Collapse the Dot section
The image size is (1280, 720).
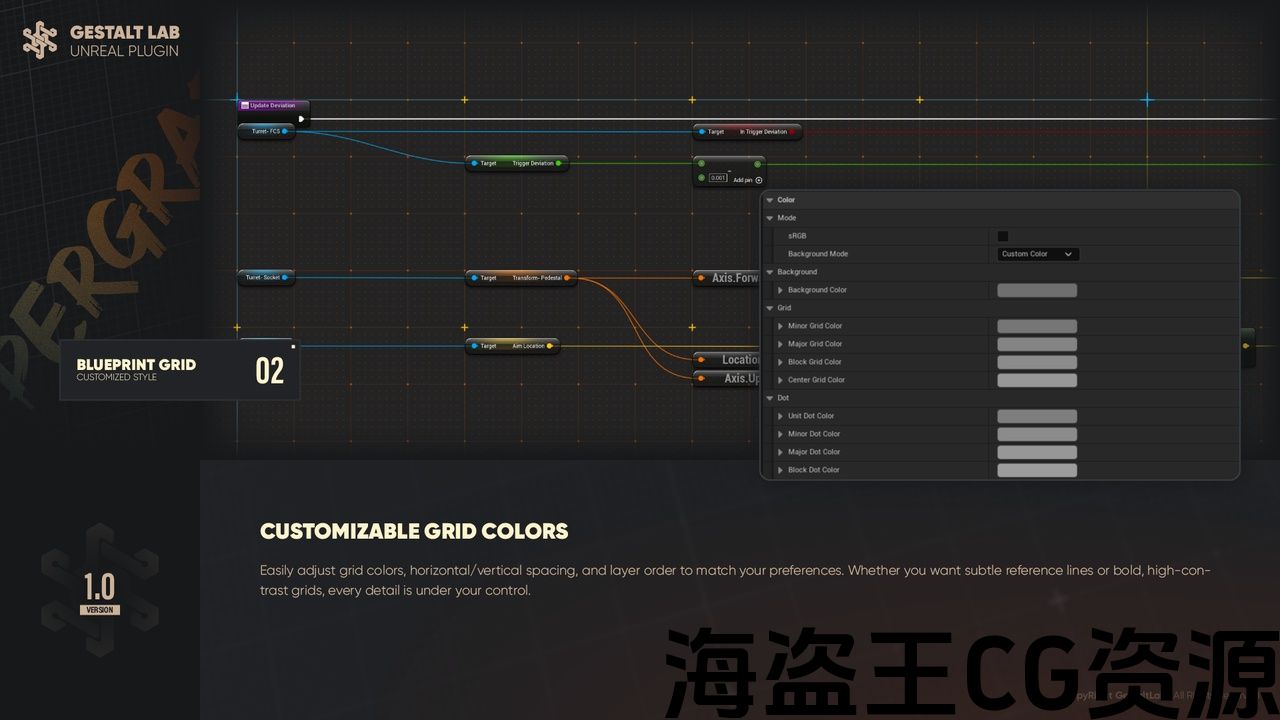pos(770,398)
